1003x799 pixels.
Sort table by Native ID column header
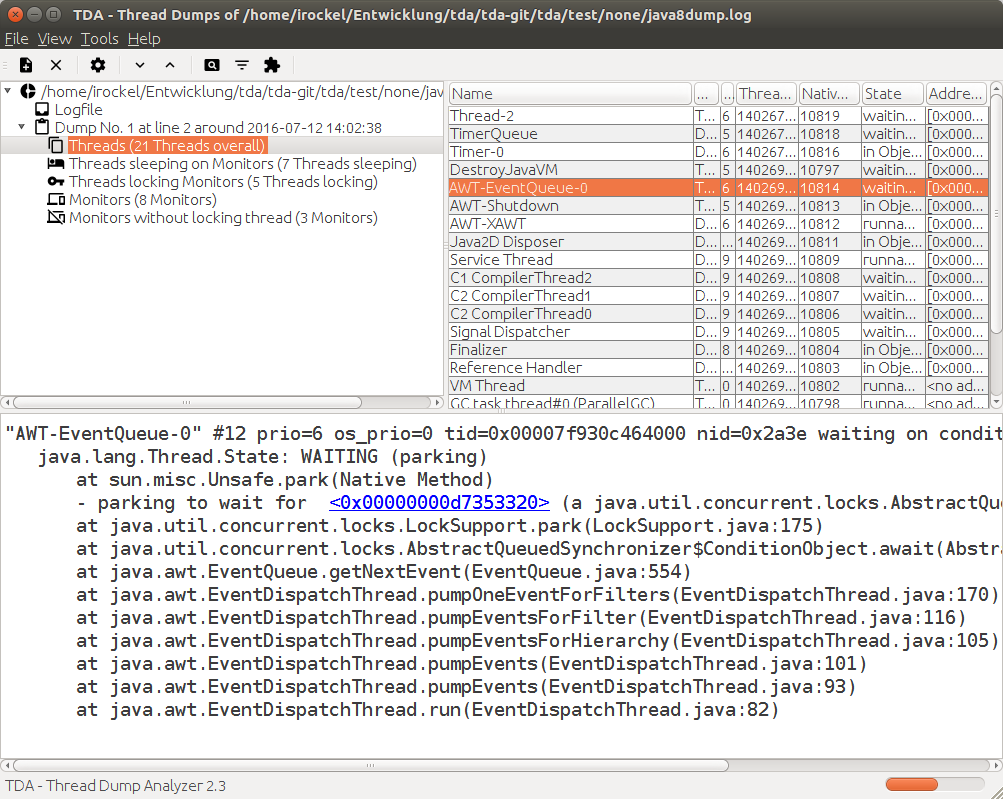pos(830,93)
